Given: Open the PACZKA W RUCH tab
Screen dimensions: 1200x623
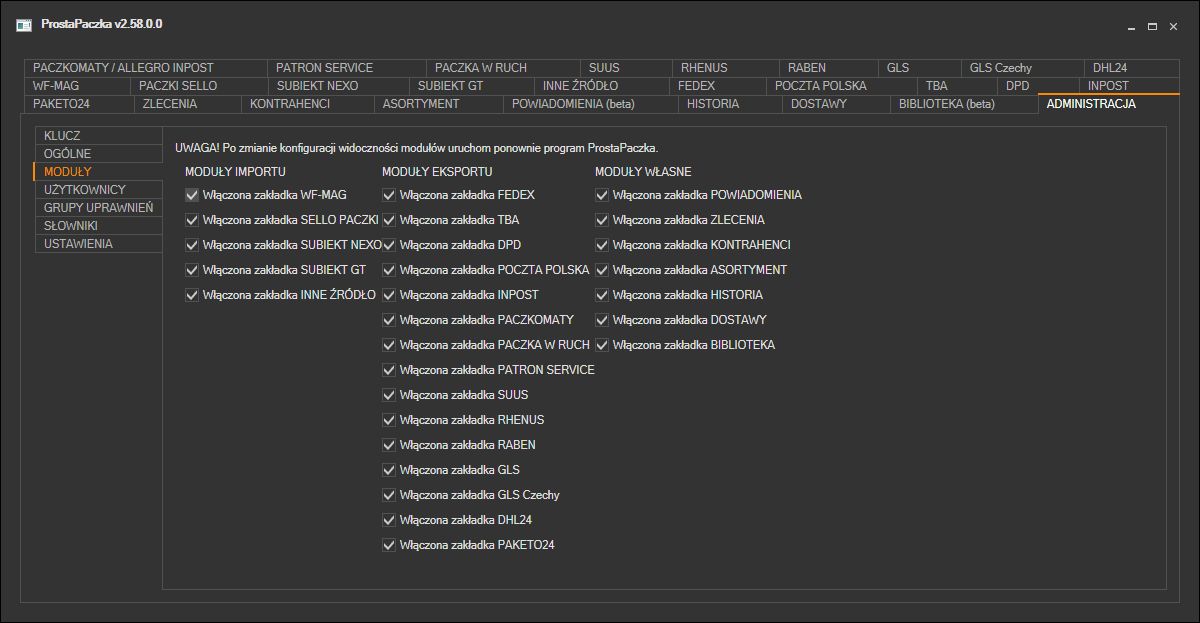Looking at the screenshot, I should tap(502, 68).
